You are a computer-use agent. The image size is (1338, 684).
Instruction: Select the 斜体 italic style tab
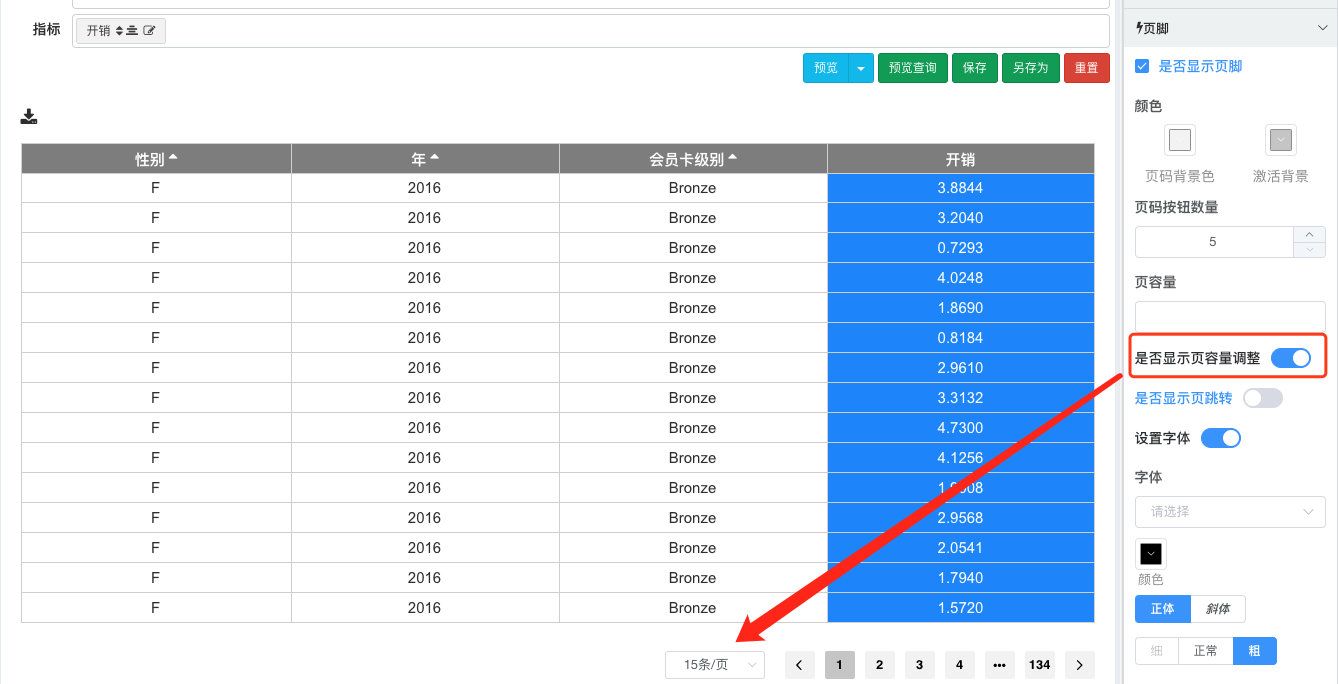(1217, 608)
